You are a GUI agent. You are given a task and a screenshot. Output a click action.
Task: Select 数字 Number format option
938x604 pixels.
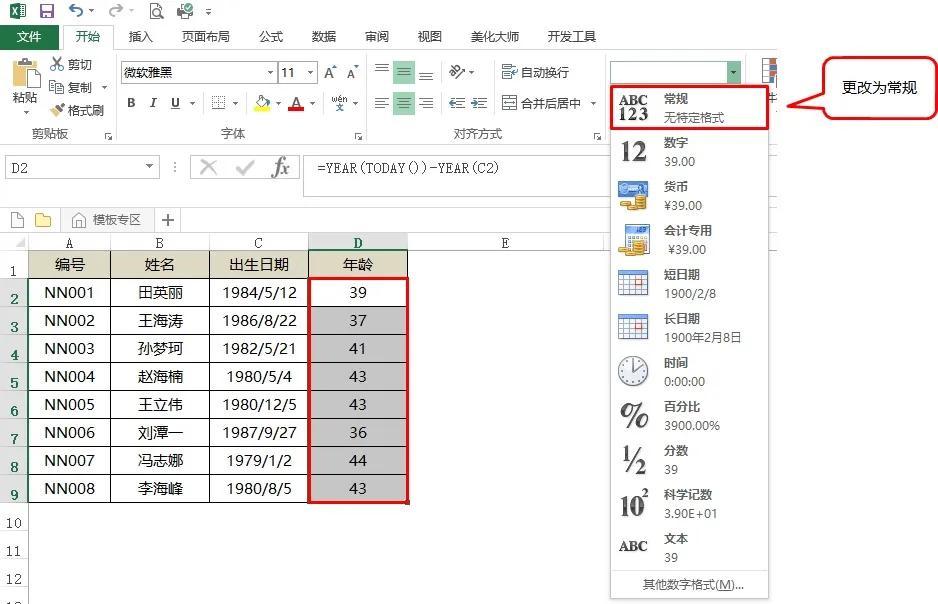689,151
